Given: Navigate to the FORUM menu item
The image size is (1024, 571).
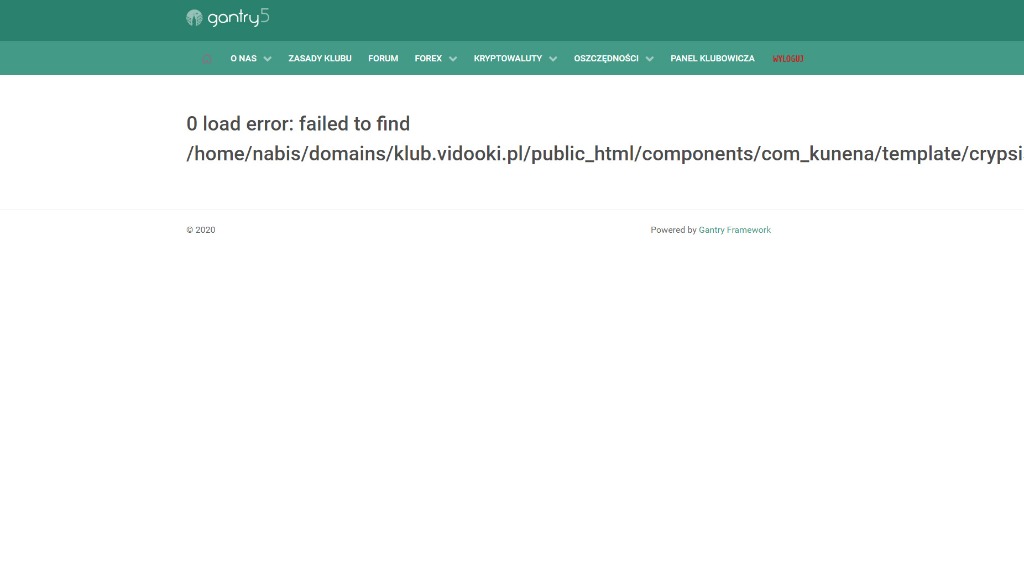Looking at the screenshot, I should point(383,59).
